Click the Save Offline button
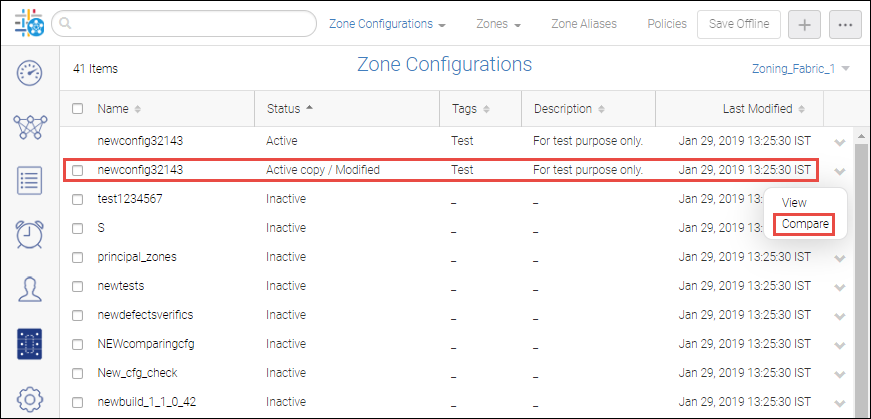871x419 pixels. pos(739,24)
